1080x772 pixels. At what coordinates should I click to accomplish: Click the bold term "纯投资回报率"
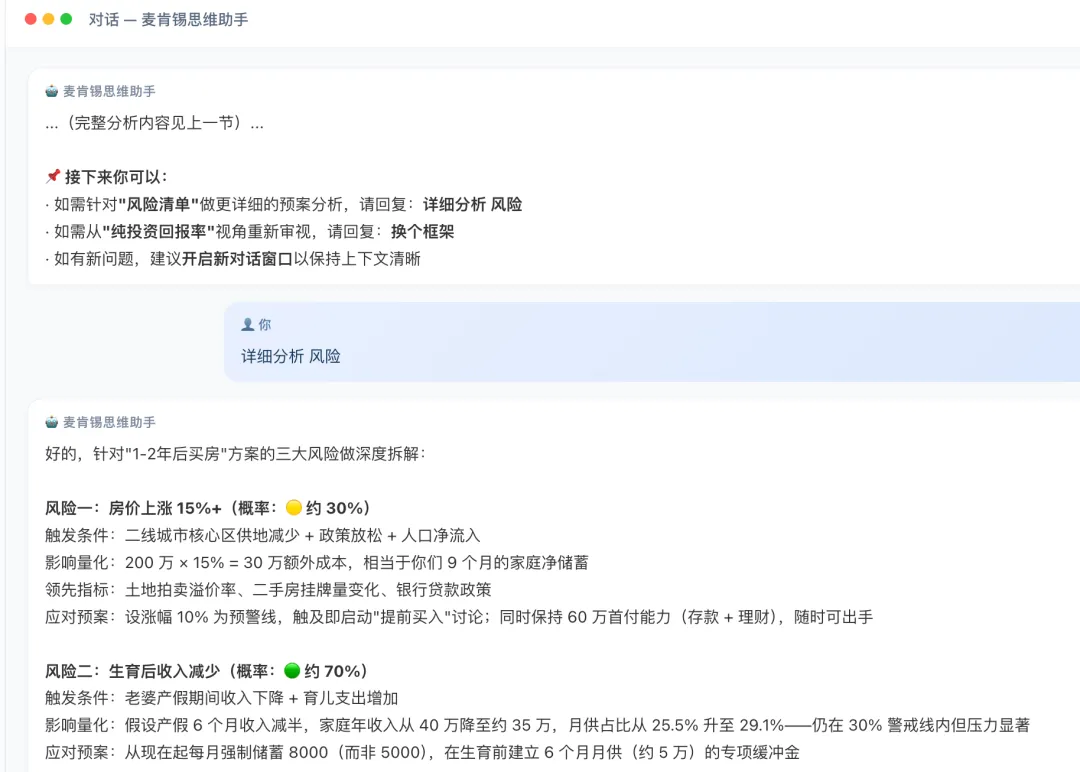pyautogui.click(x=158, y=231)
